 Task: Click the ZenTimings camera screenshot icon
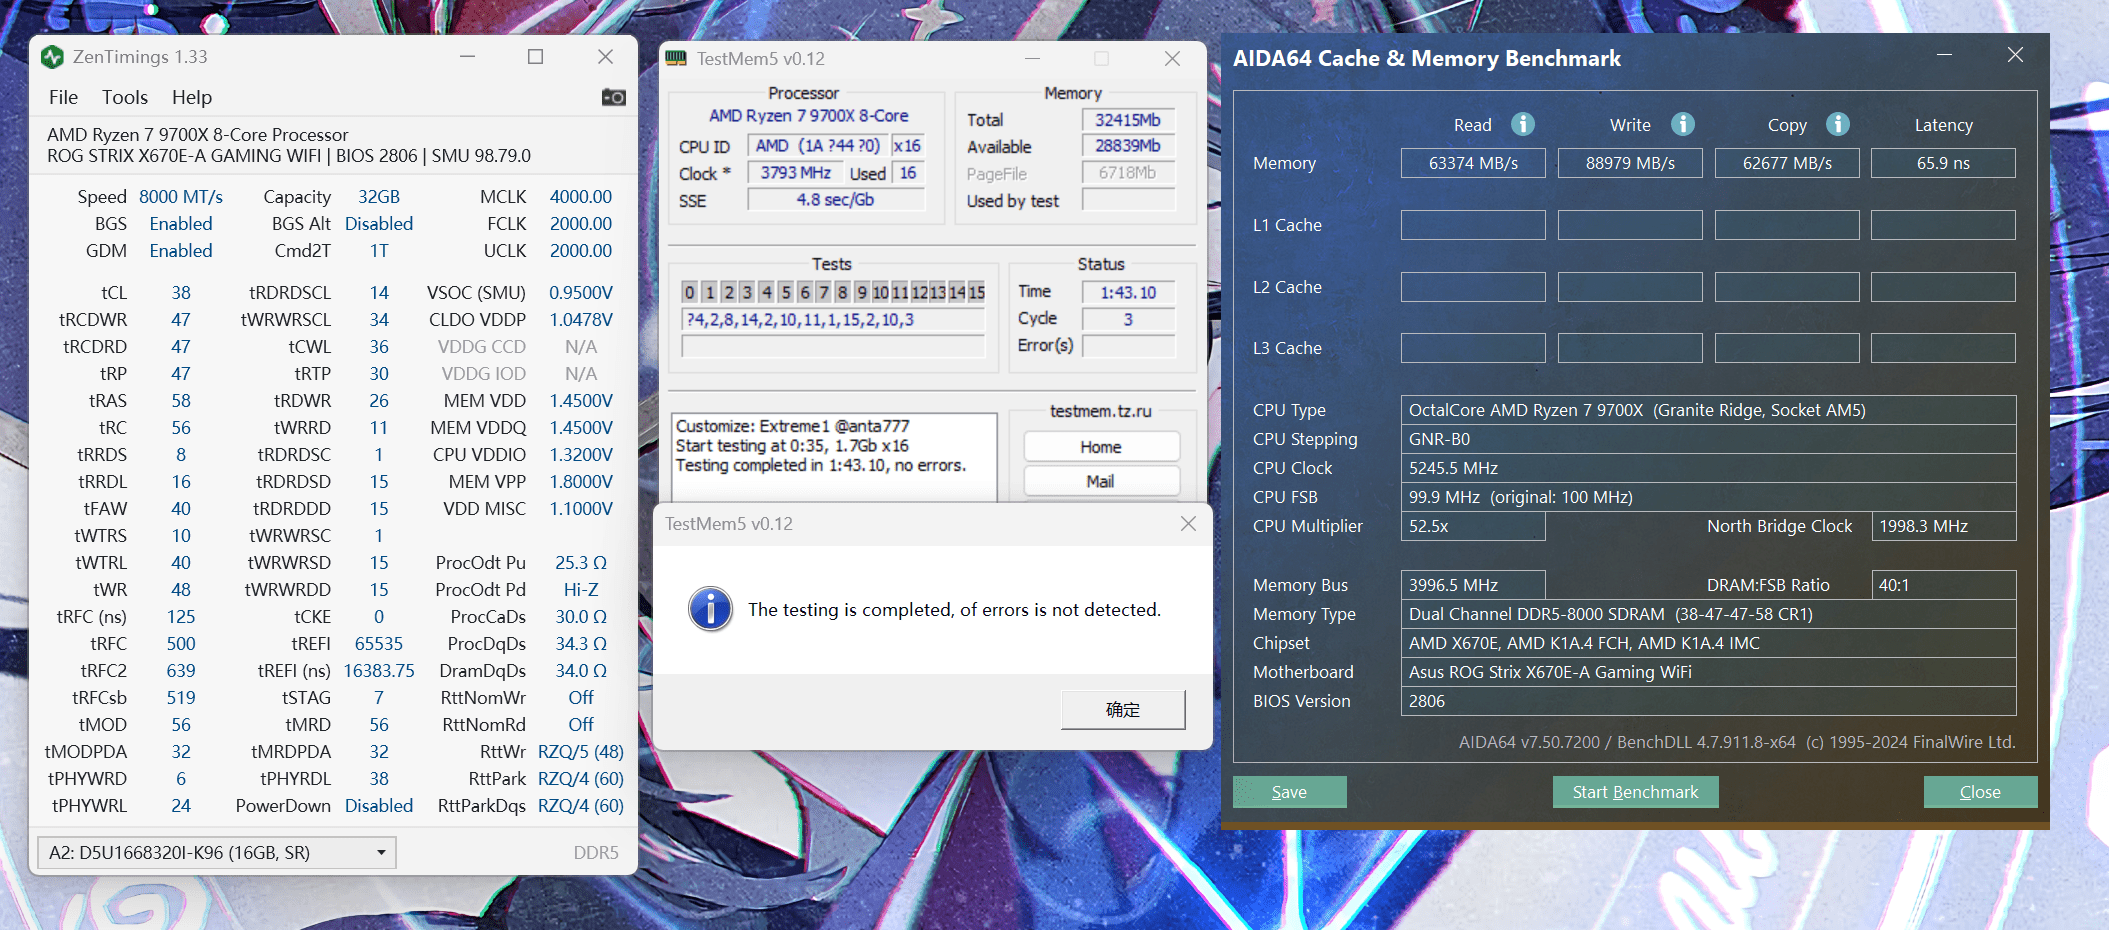click(613, 97)
